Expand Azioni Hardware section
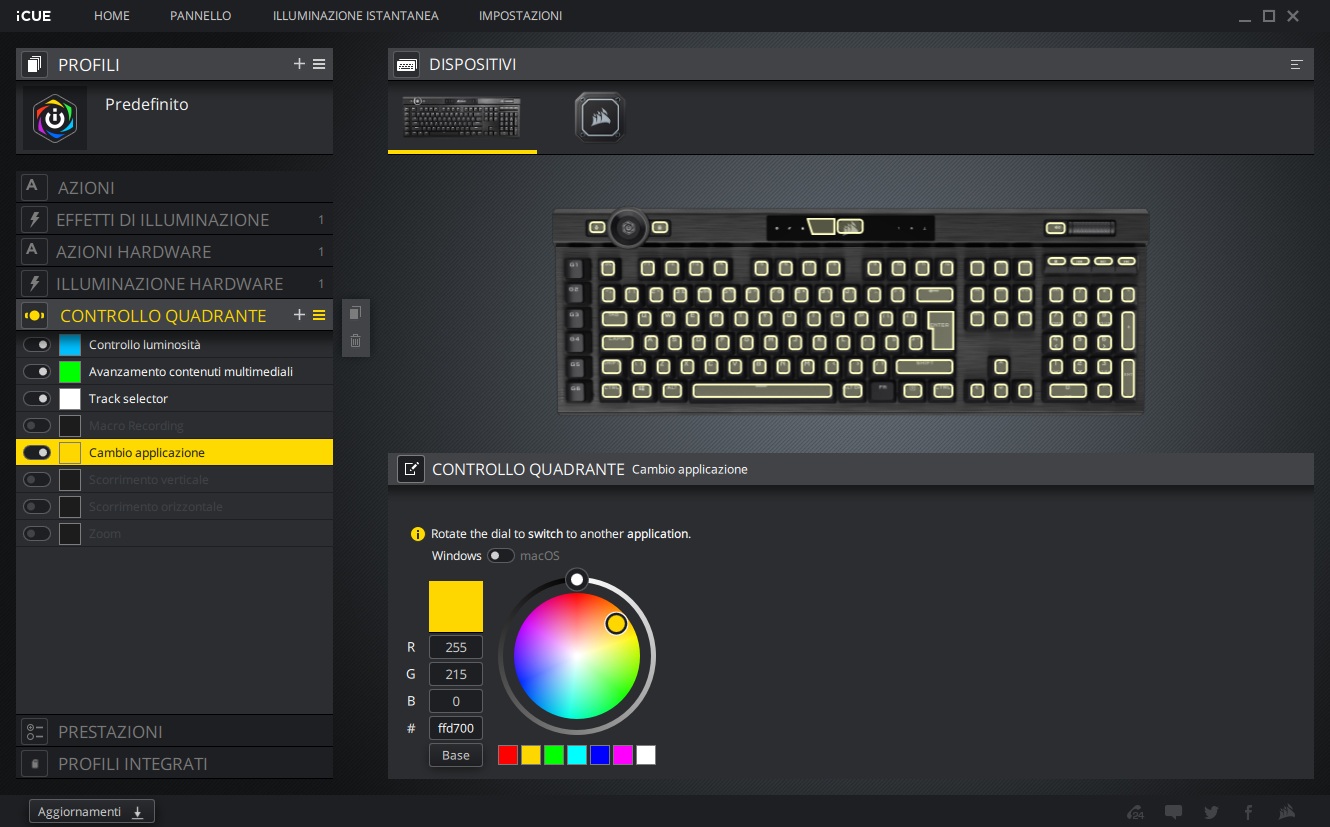The image size is (1330, 827). (x=174, y=251)
